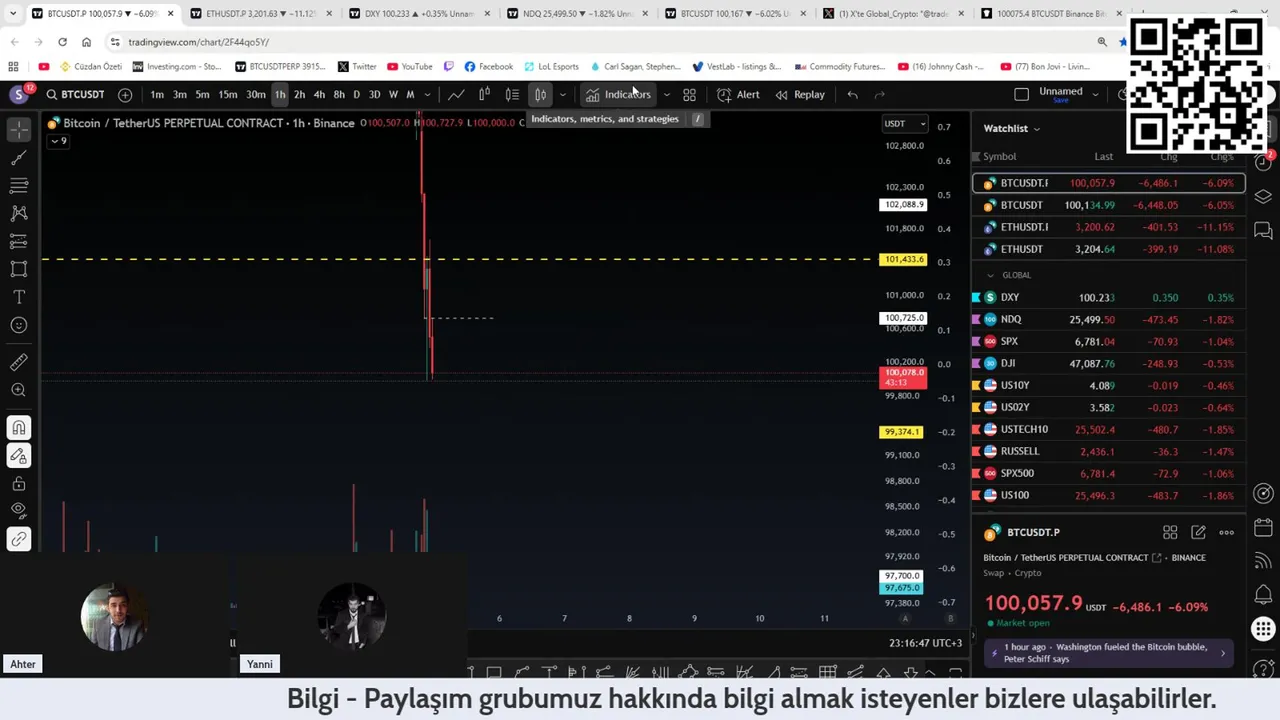Reload the TradingView page
The image size is (1280, 720).
pyautogui.click(x=62, y=42)
